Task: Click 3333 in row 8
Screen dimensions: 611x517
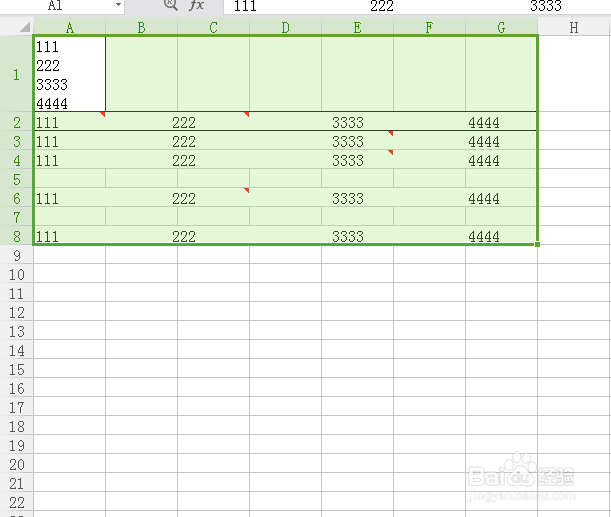Action: click(x=348, y=236)
